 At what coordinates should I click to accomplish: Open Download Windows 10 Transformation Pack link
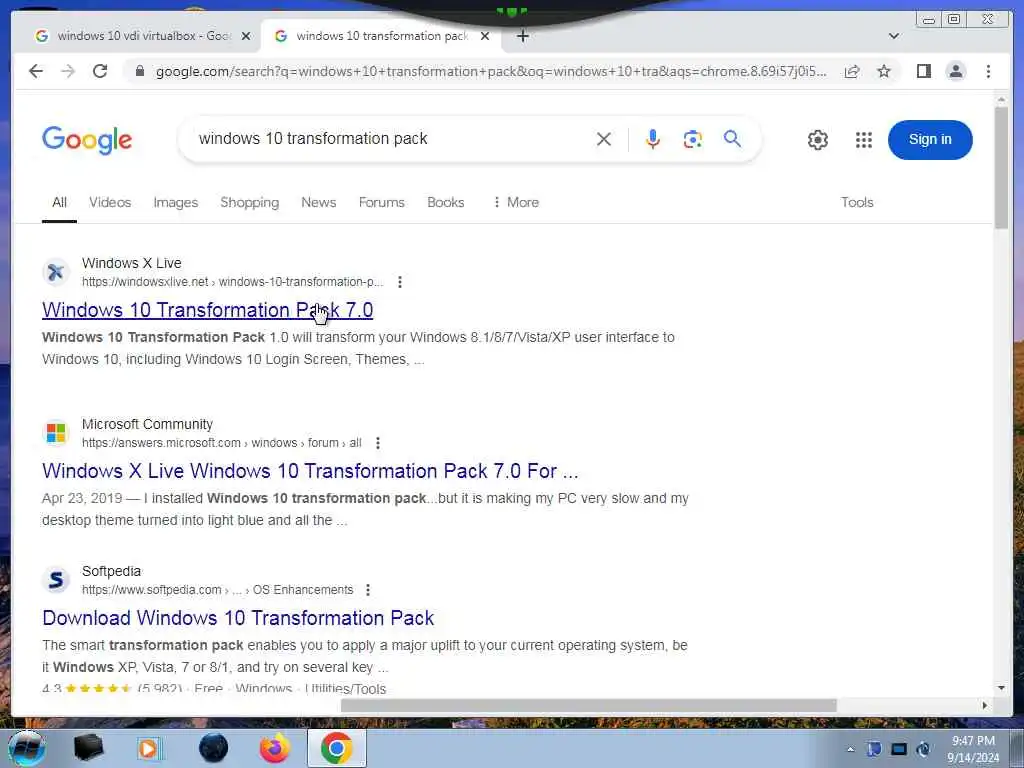[238, 618]
